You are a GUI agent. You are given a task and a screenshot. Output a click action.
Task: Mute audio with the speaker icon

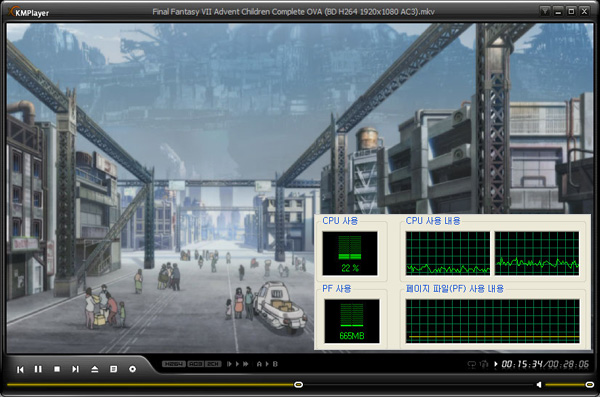[x=539, y=384]
